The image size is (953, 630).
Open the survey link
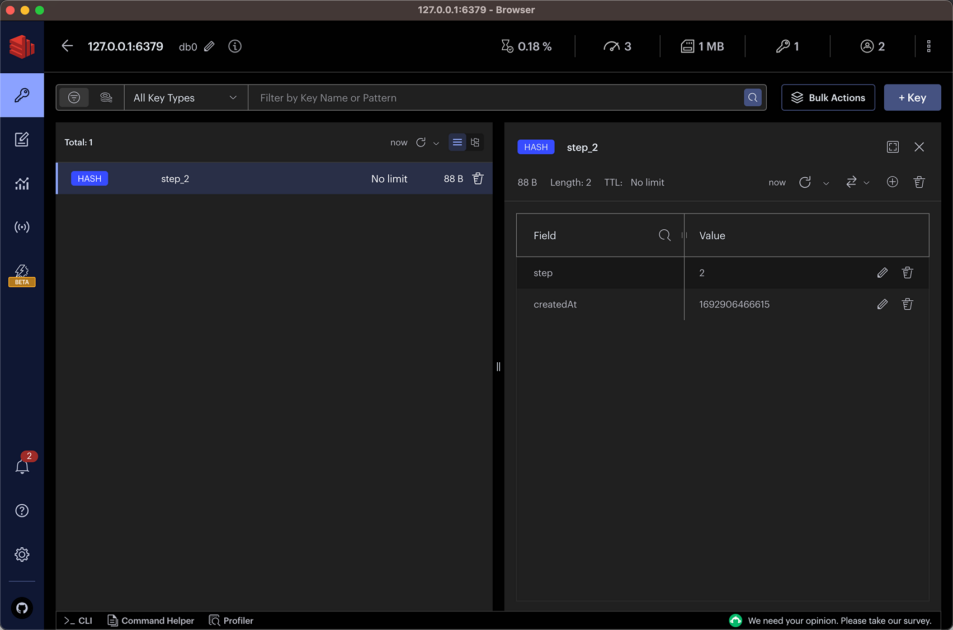839,620
